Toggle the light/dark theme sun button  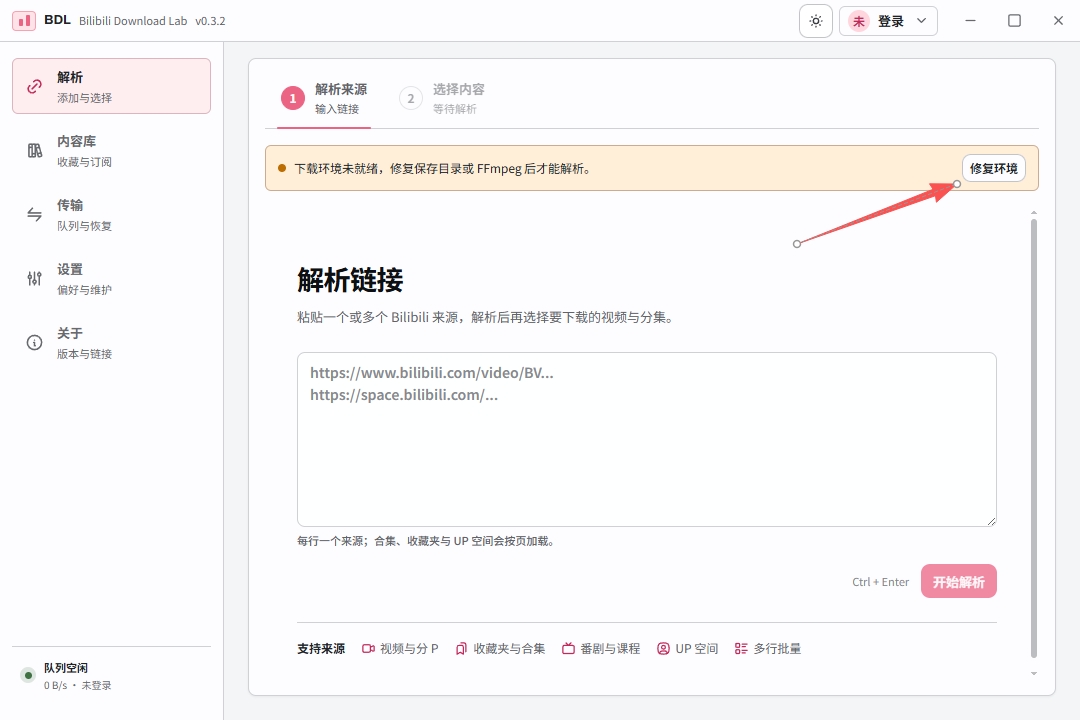pos(816,21)
